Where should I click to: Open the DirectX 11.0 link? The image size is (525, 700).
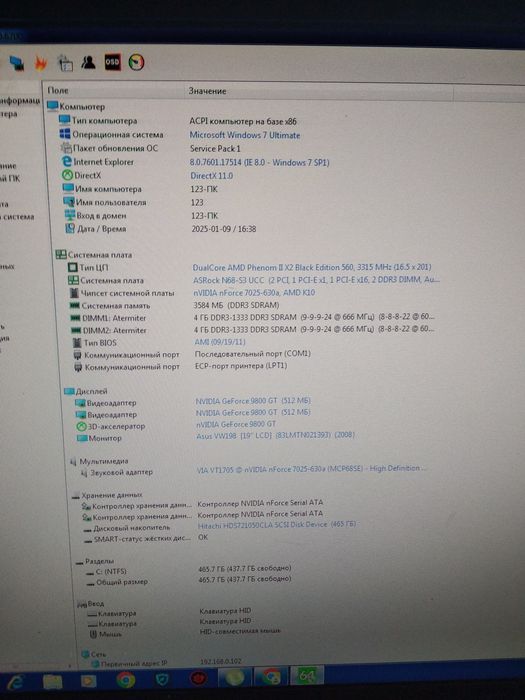pyautogui.click(x=212, y=175)
